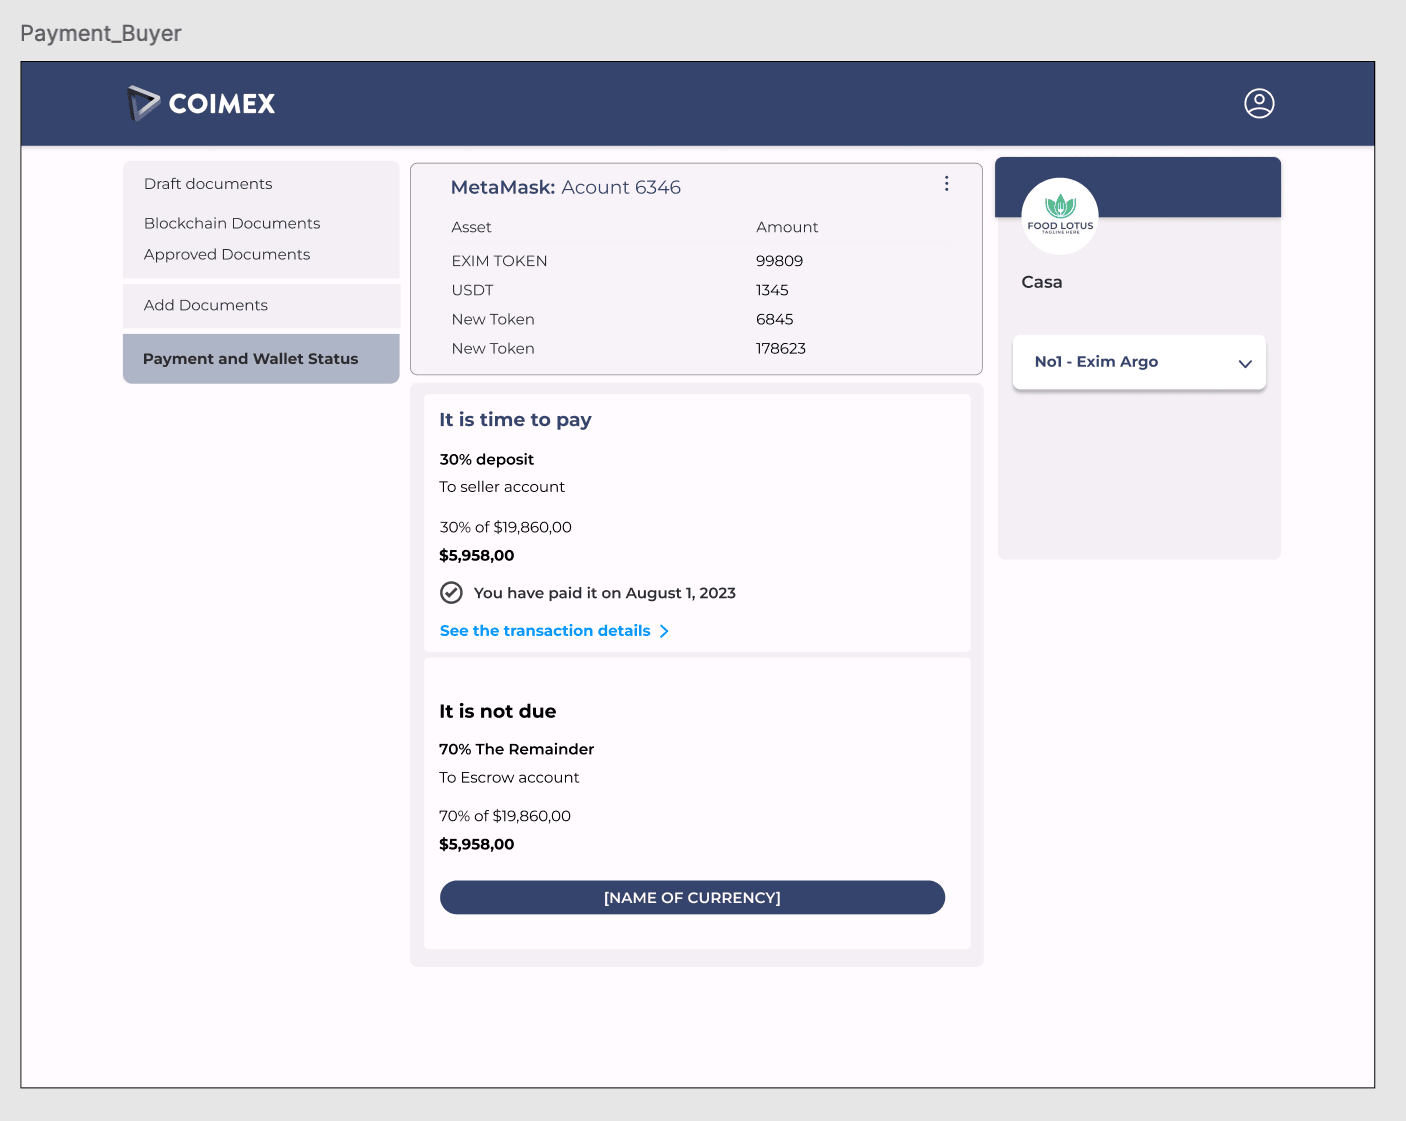Go to Blockchain Documents
Screen dimensions: 1406x1121
pyautogui.click(x=232, y=223)
